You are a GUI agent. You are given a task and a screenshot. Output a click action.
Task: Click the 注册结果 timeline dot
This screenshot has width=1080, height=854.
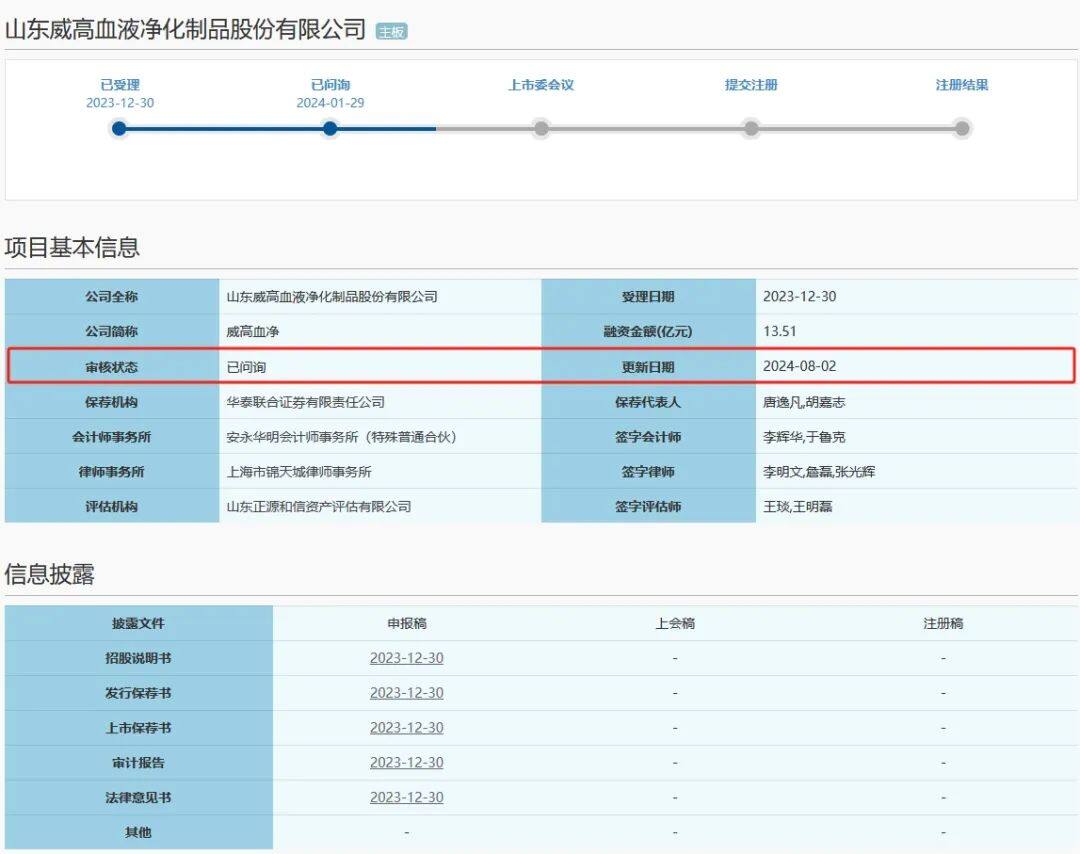(962, 128)
